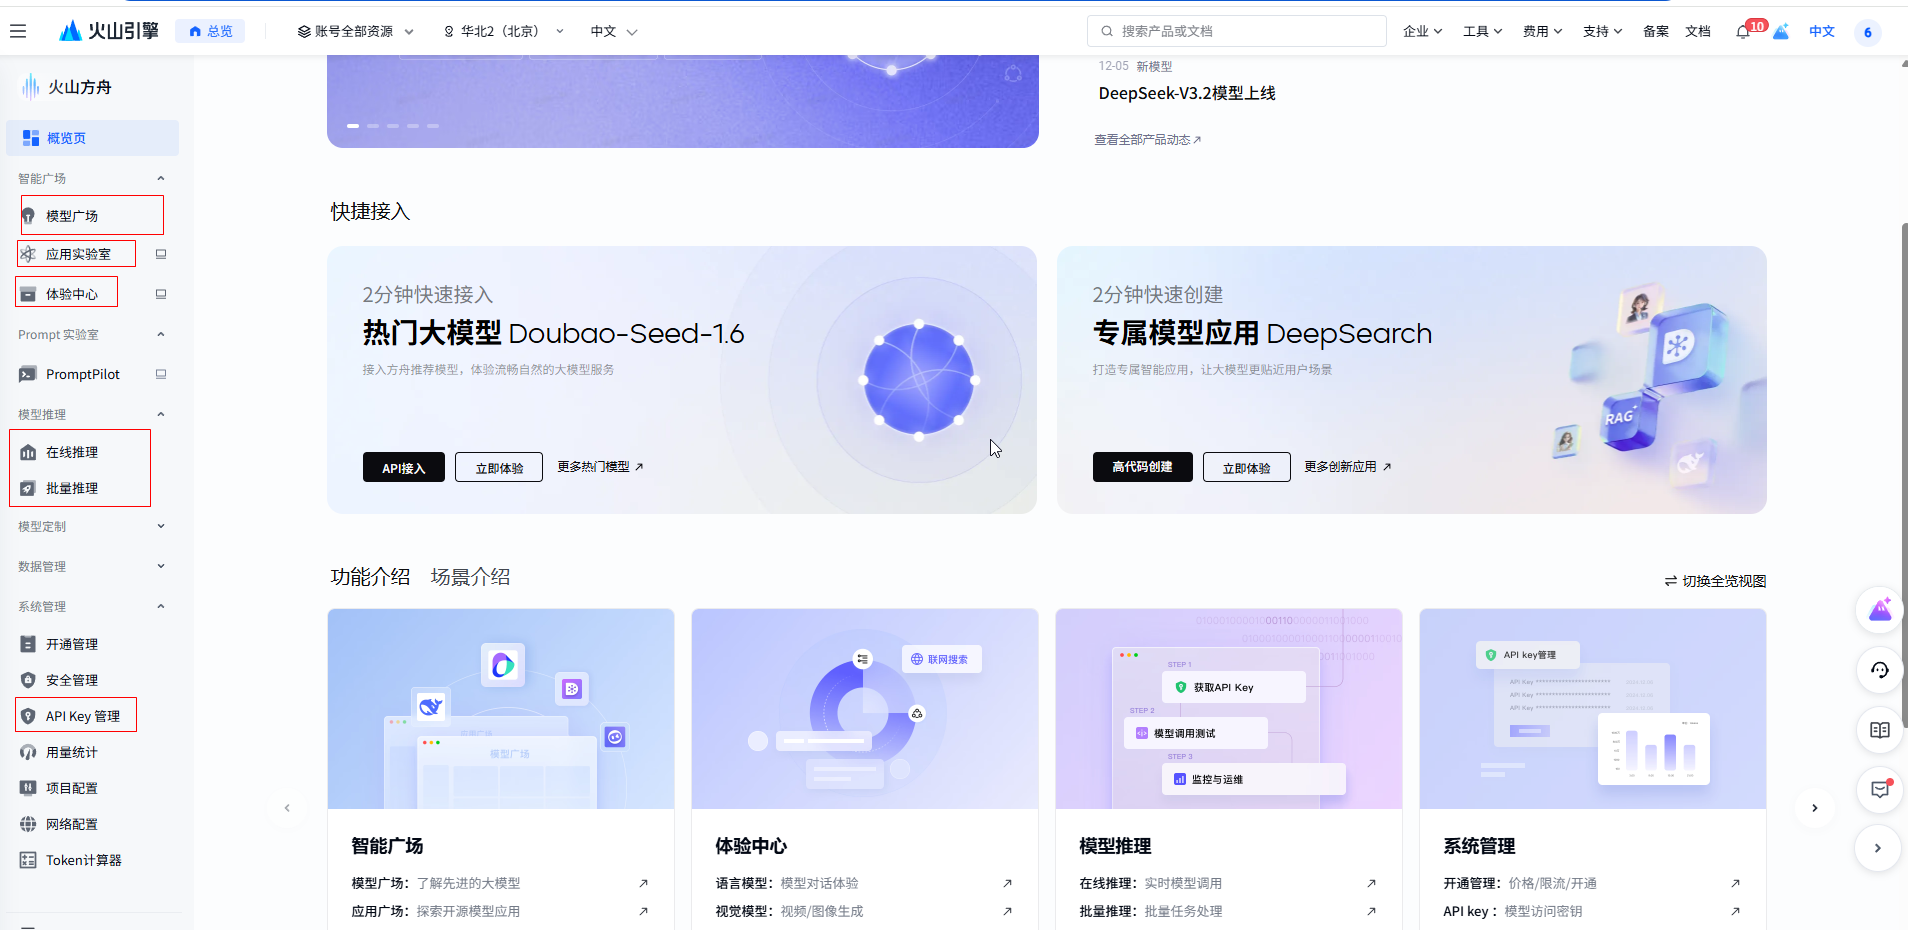Open new window icon next to 体验中心
1908x930 pixels.
(161, 294)
